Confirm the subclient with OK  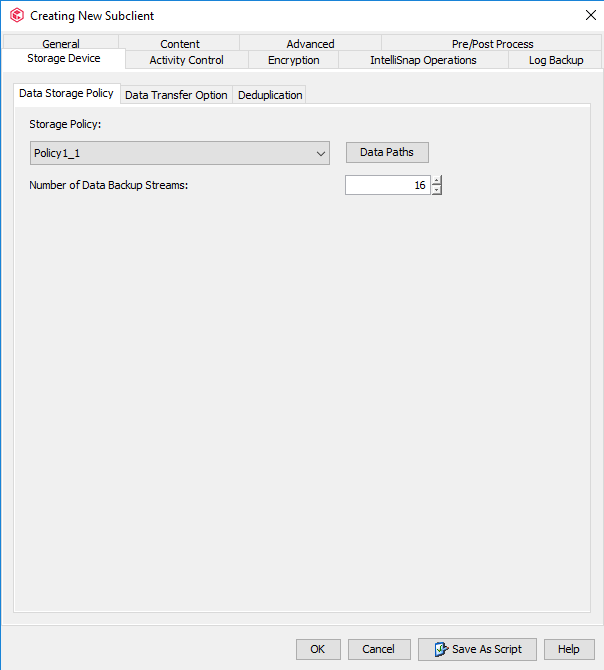click(x=318, y=649)
